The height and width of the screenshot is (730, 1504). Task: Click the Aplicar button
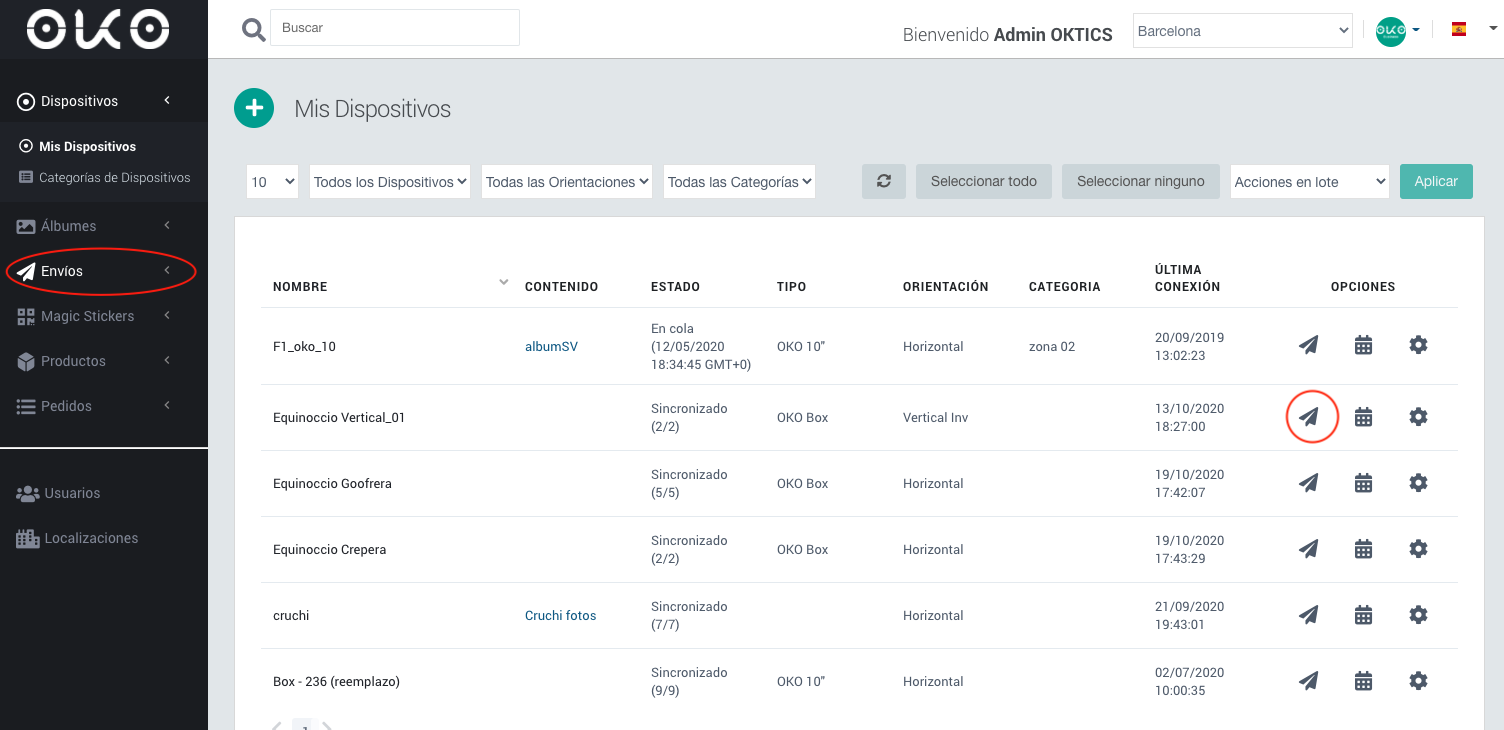click(1436, 181)
